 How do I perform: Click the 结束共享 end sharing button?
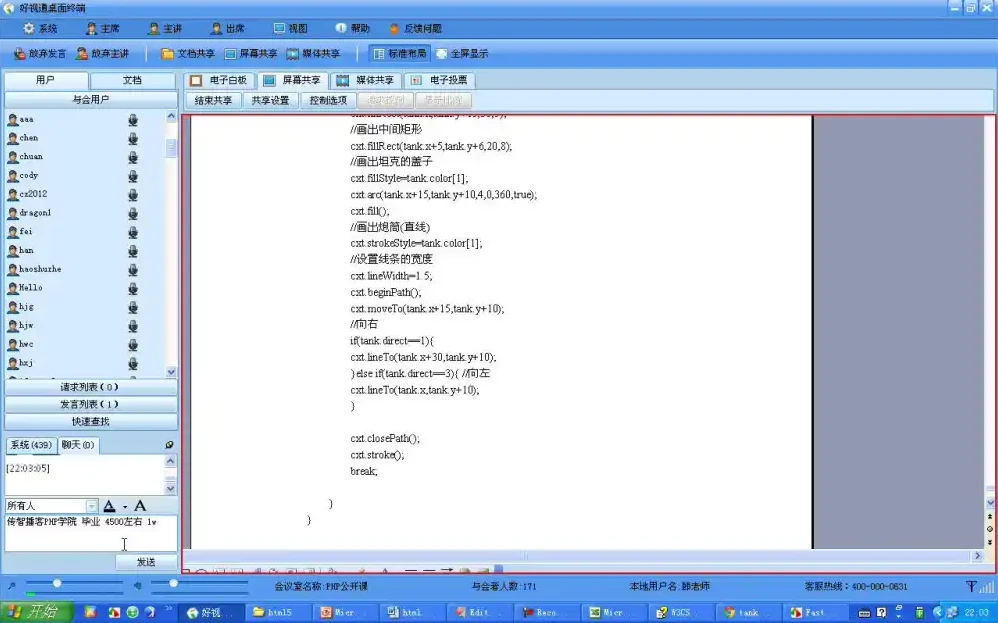click(212, 100)
